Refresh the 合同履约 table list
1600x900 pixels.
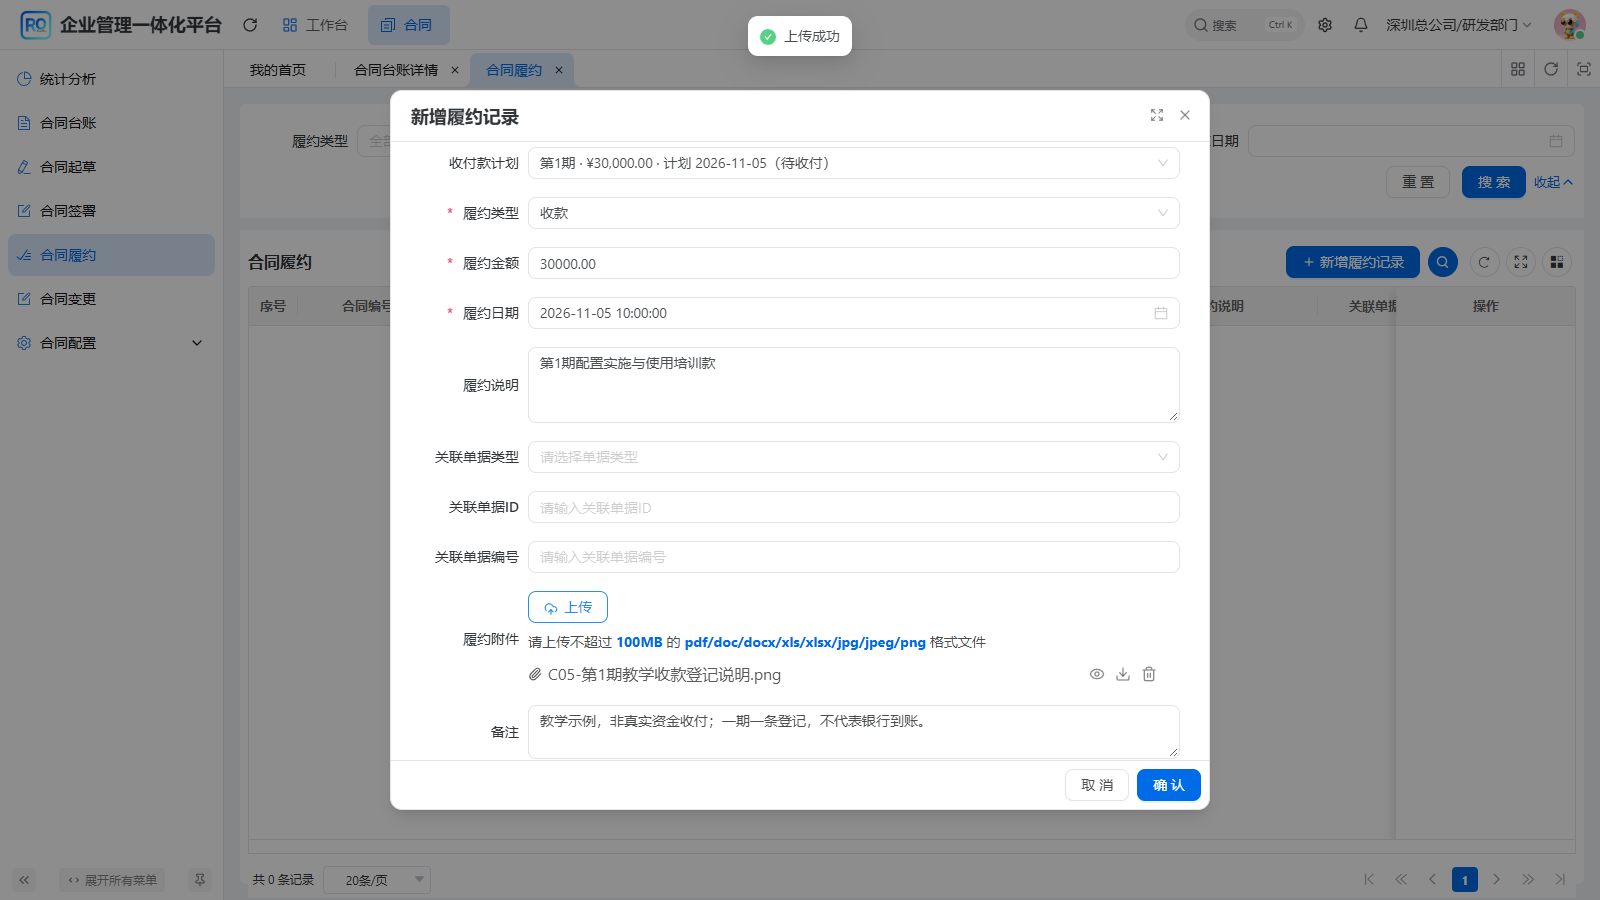point(1484,262)
